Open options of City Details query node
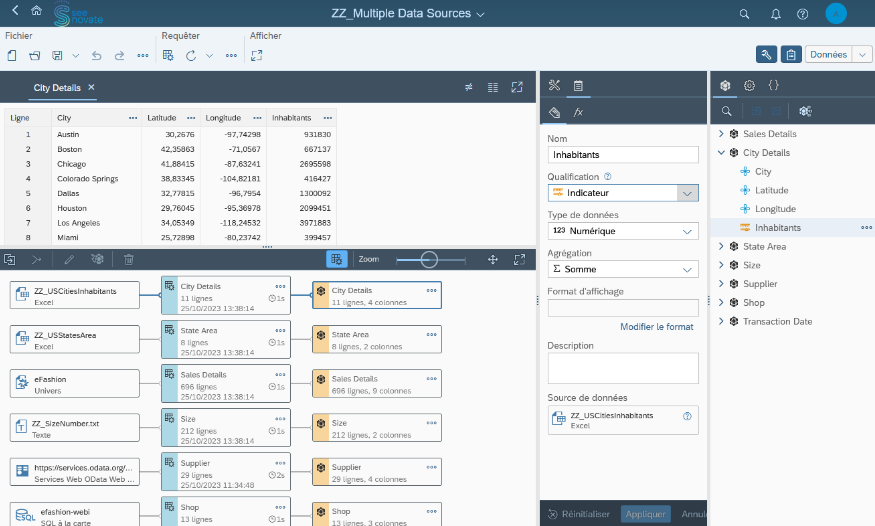This screenshot has height=526, width=875. [x=280, y=286]
